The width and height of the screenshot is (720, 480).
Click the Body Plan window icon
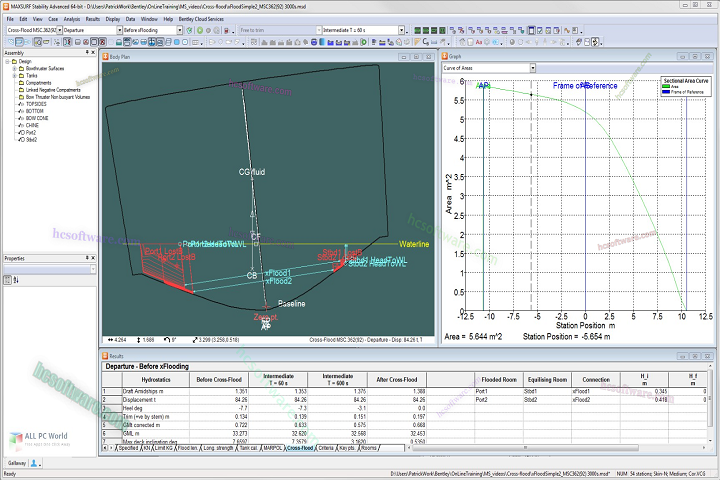click(x=106, y=58)
